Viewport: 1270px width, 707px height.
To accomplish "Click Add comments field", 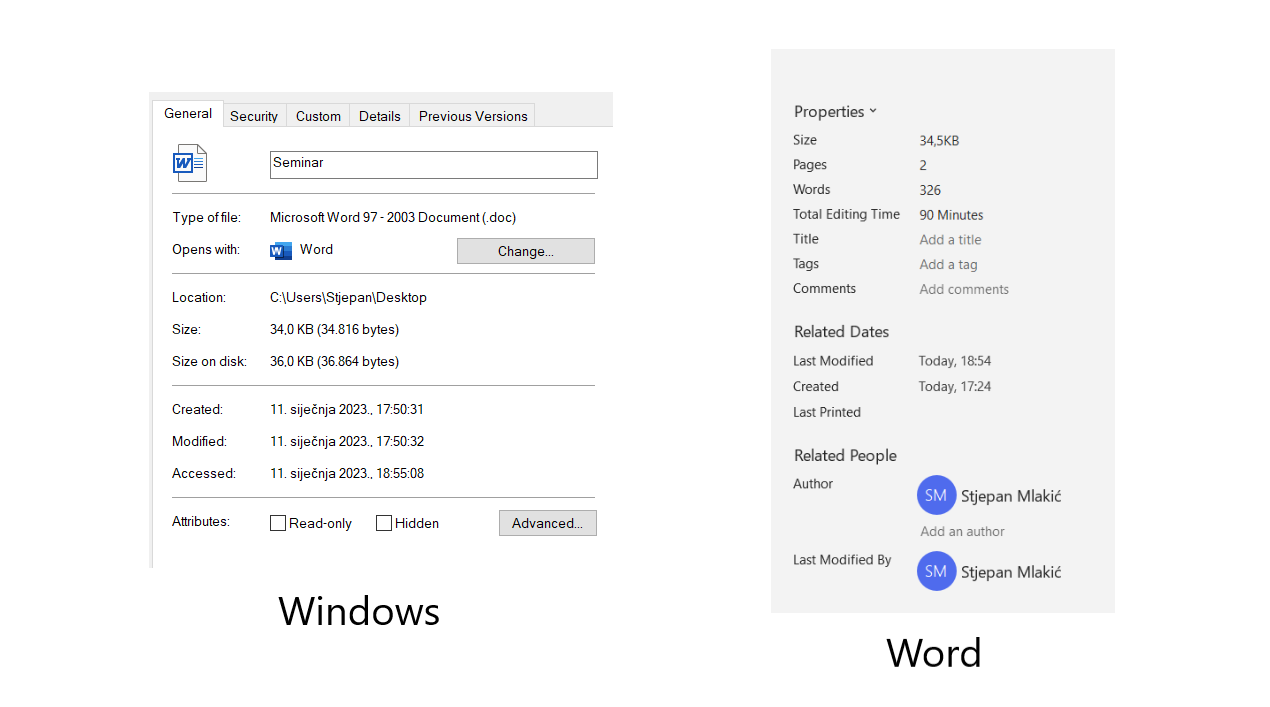I will coord(964,290).
